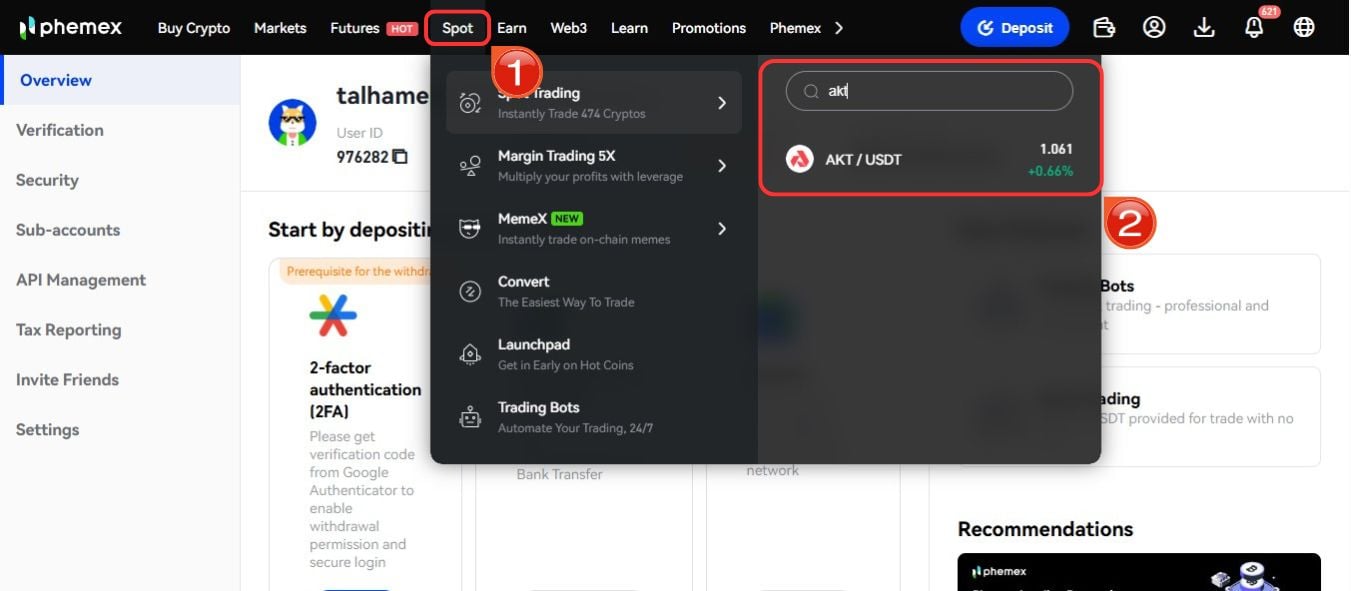This screenshot has height=591, width=1351.
Task: Click the search magnifier icon
Action: pos(812,91)
